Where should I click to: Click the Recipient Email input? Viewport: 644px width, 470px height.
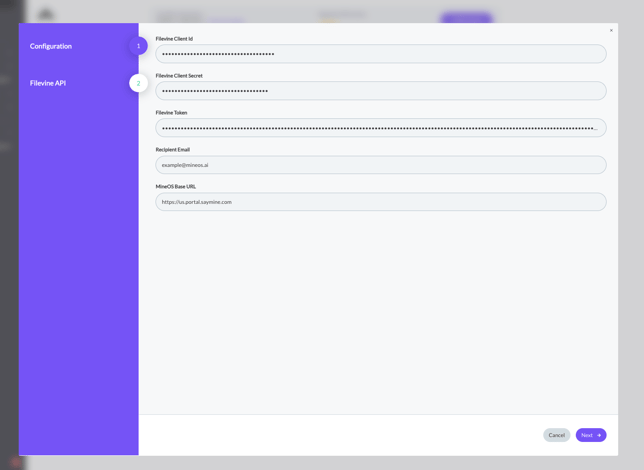(381, 165)
